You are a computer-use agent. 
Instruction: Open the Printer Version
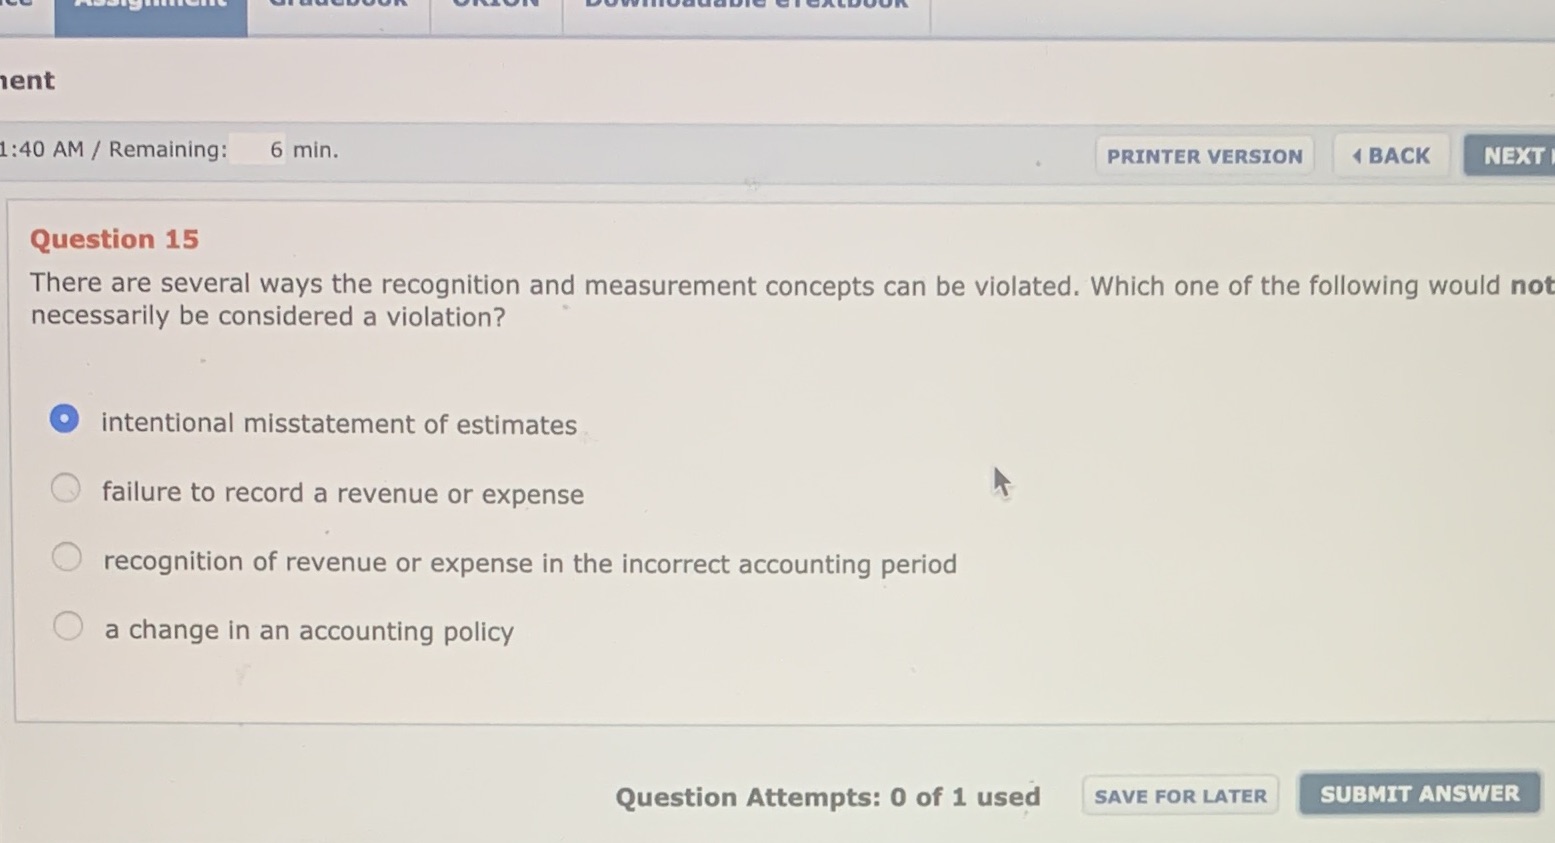[1203, 156]
